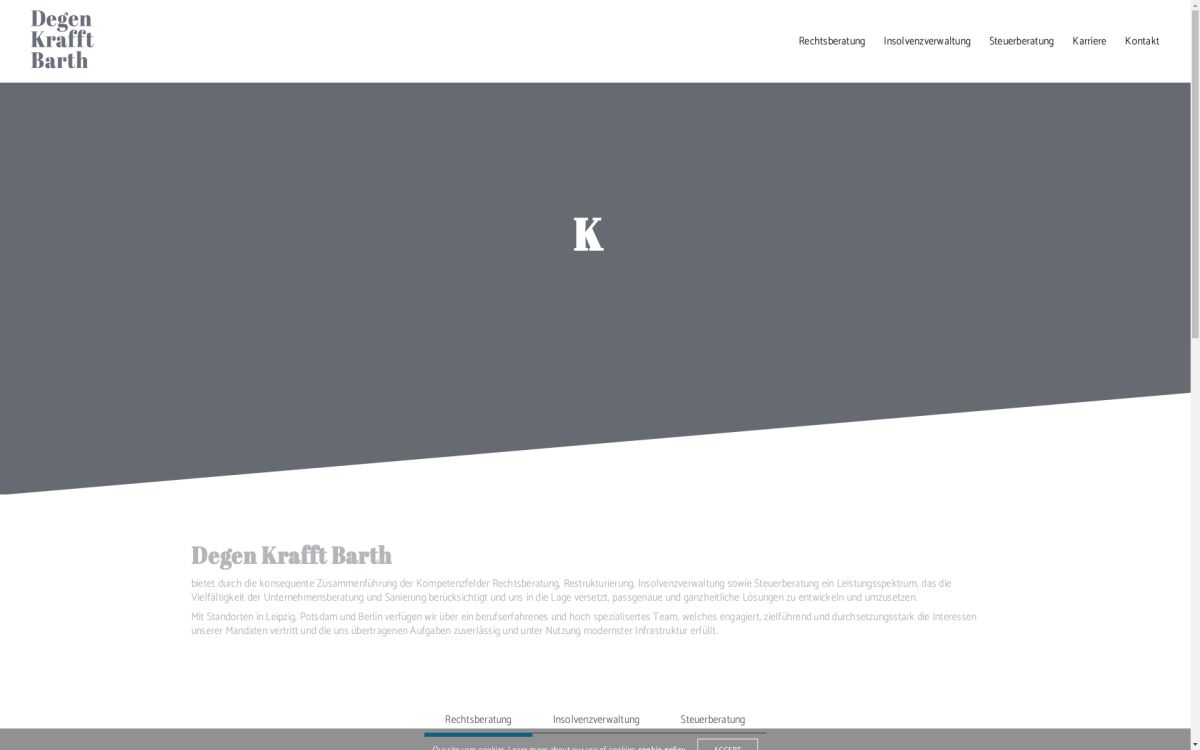Click the Degen Krafft Barth content heading
This screenshot has width=1200, height=750.
pos(291,555)
